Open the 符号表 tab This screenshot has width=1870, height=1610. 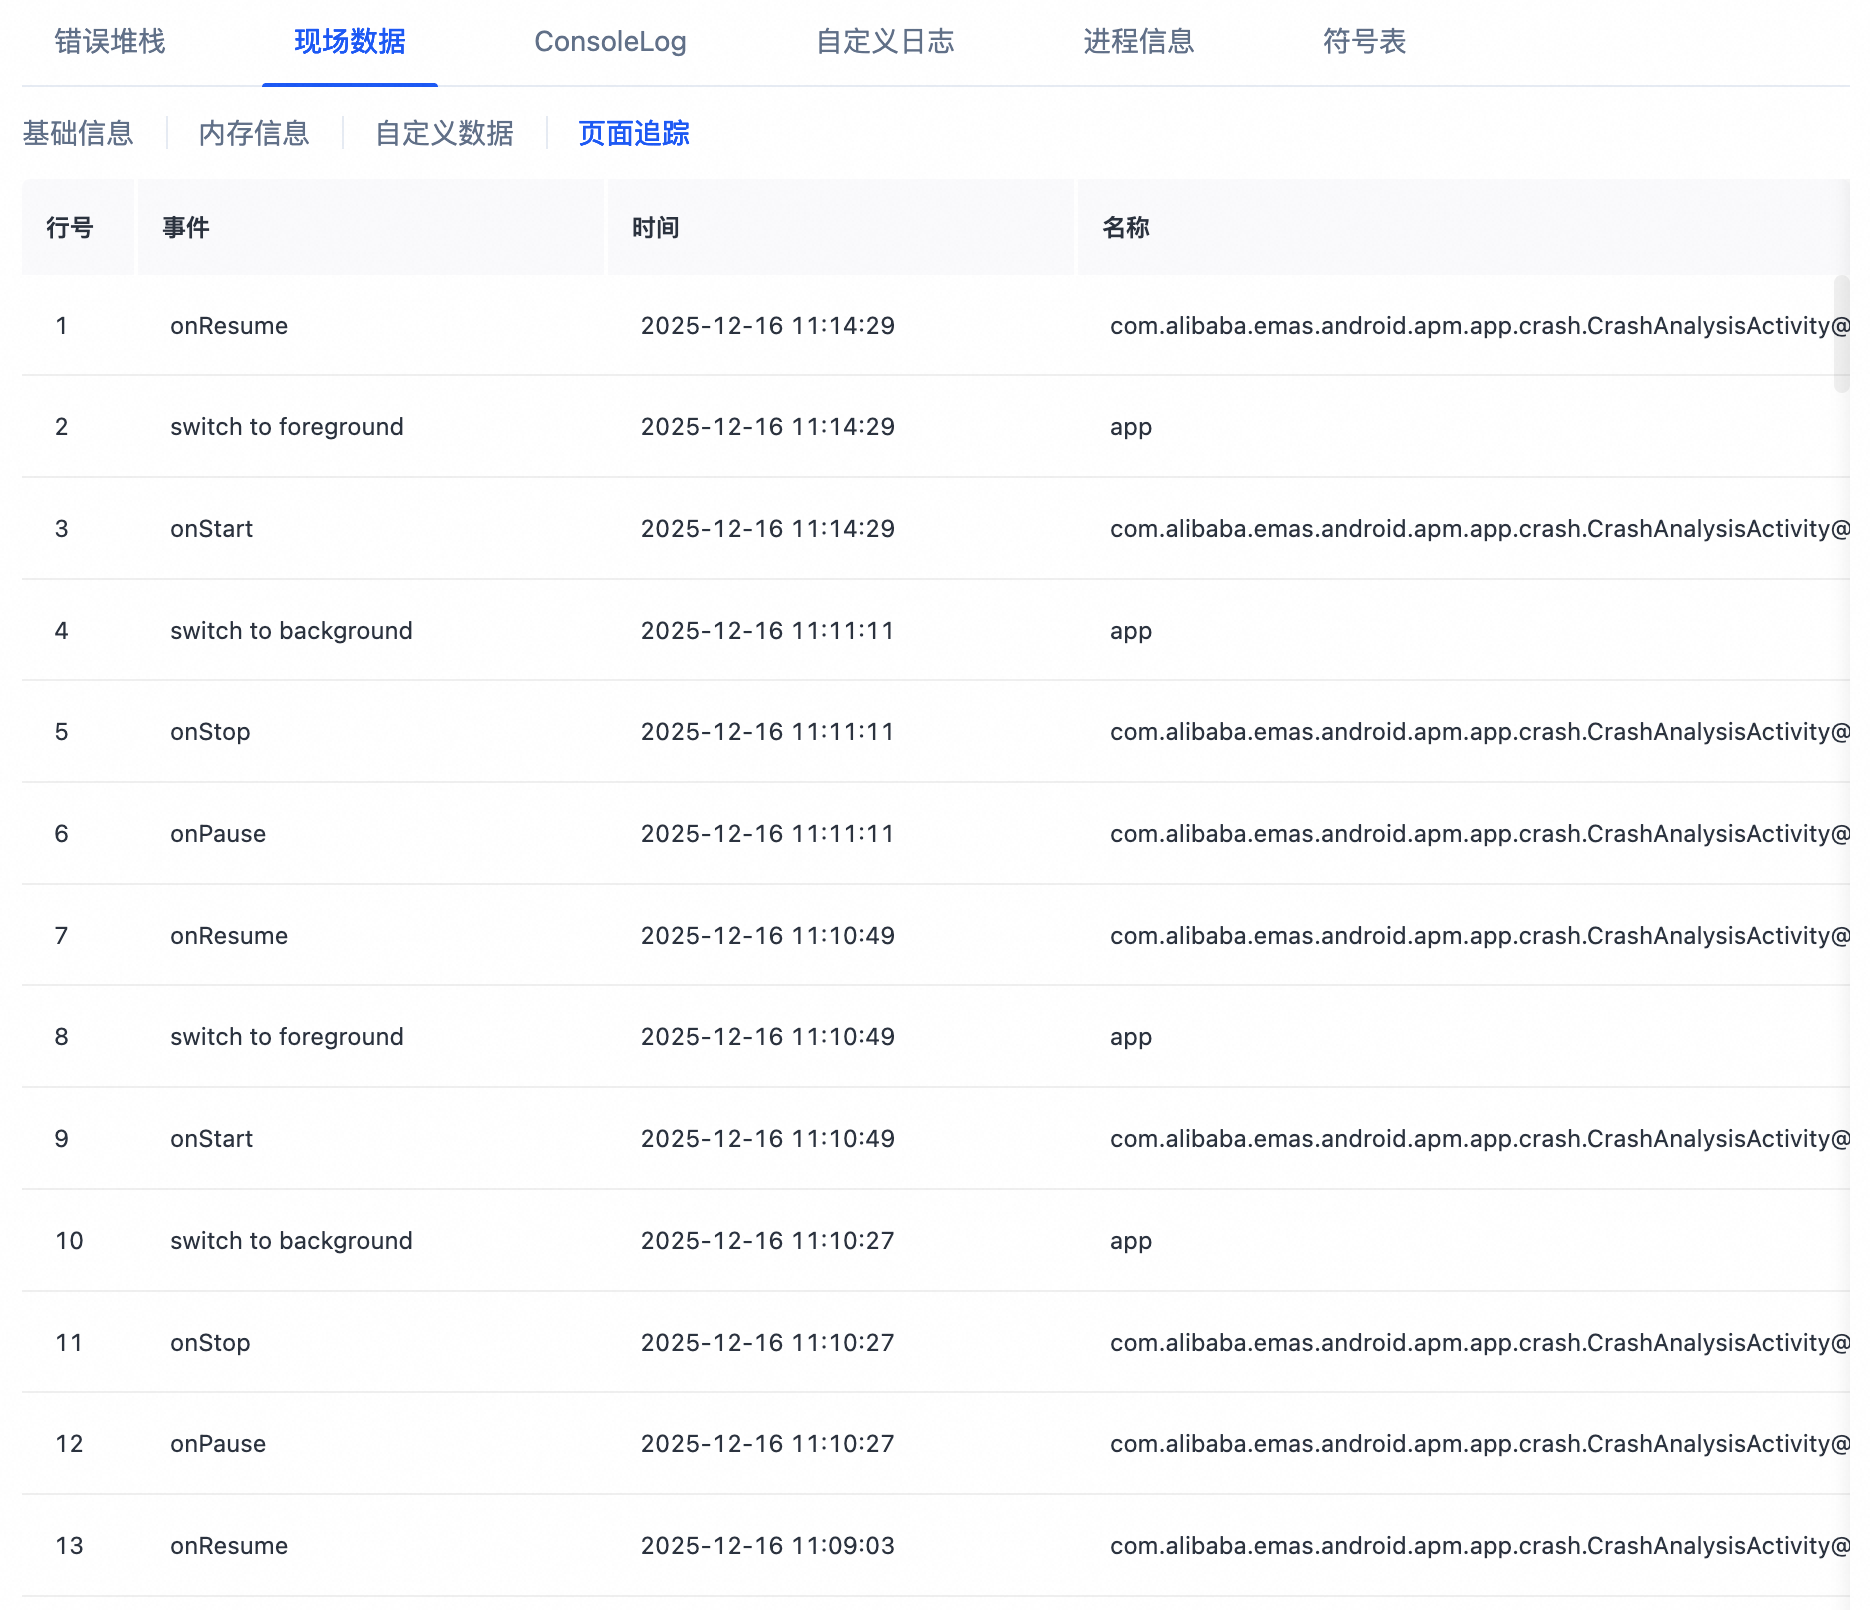click(1364, 42)
